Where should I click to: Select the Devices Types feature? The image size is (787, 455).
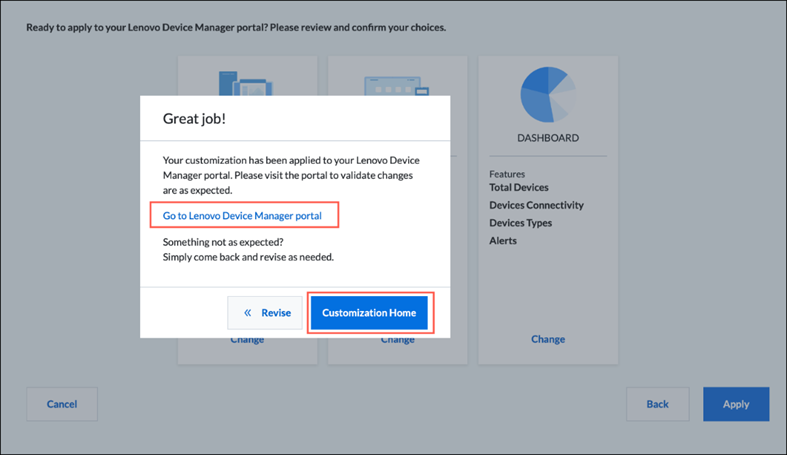click(520, 223)
